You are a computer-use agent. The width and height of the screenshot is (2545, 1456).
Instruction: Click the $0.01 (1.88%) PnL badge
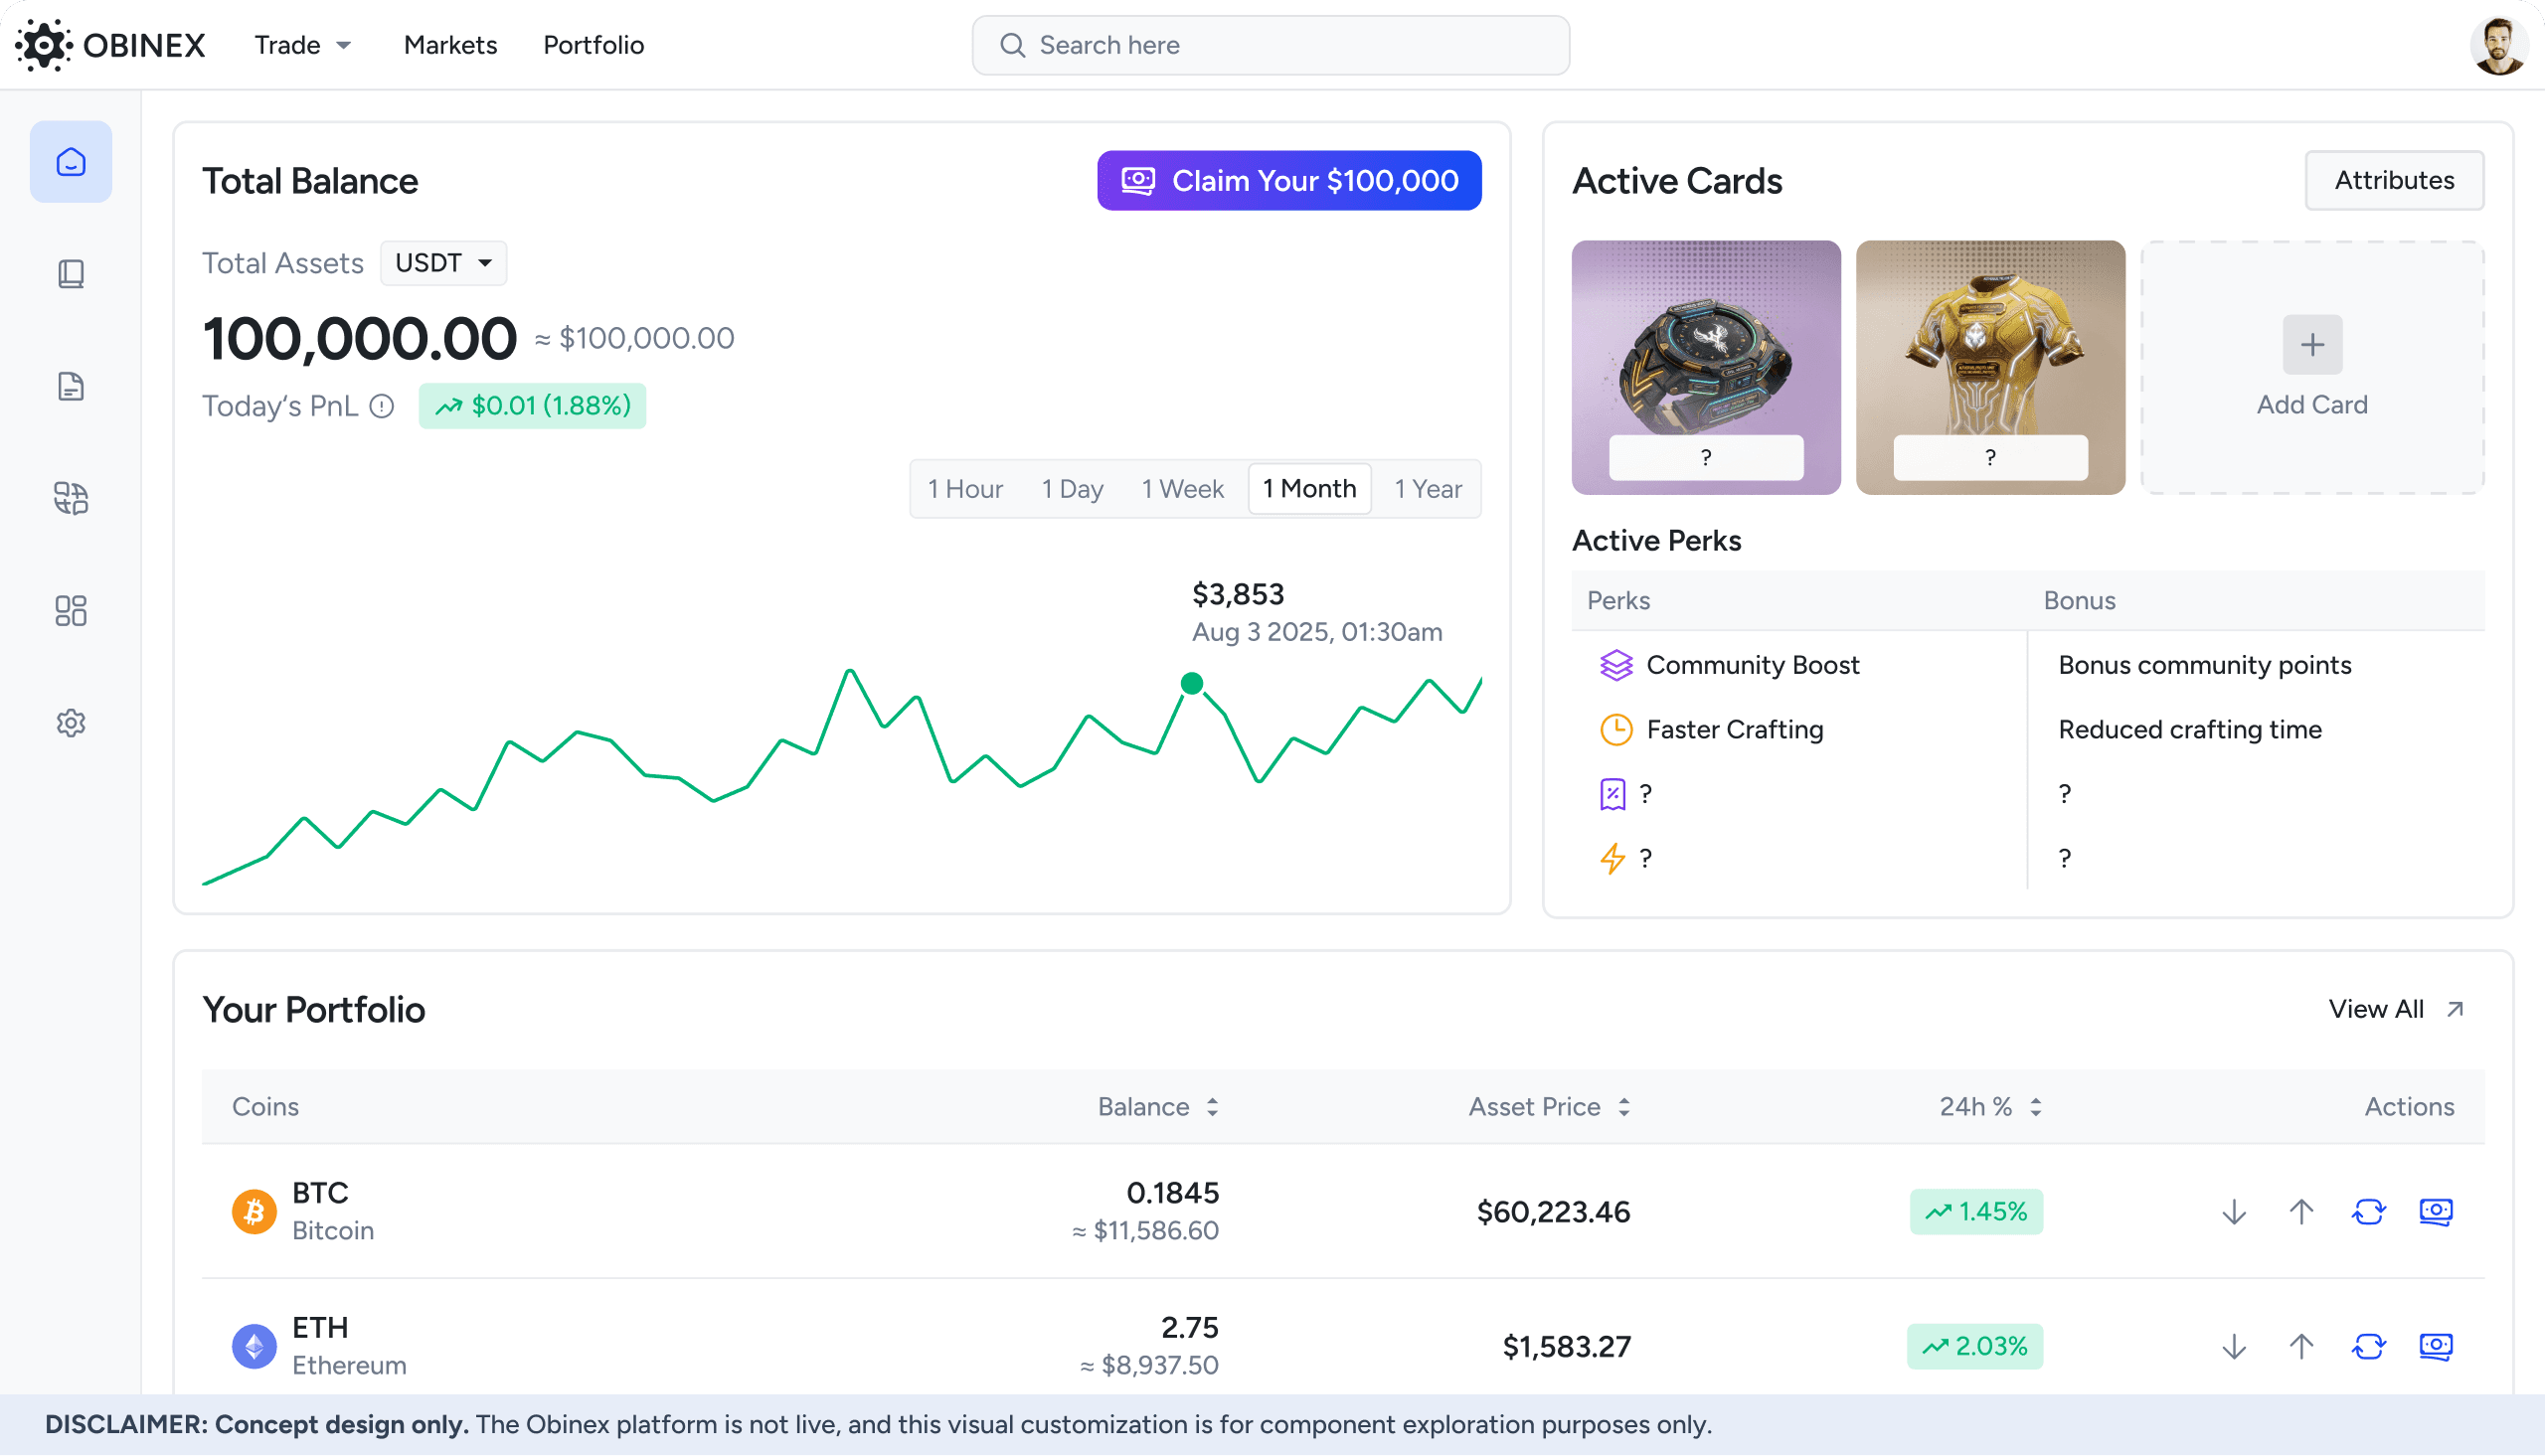(x=532, y=406)
